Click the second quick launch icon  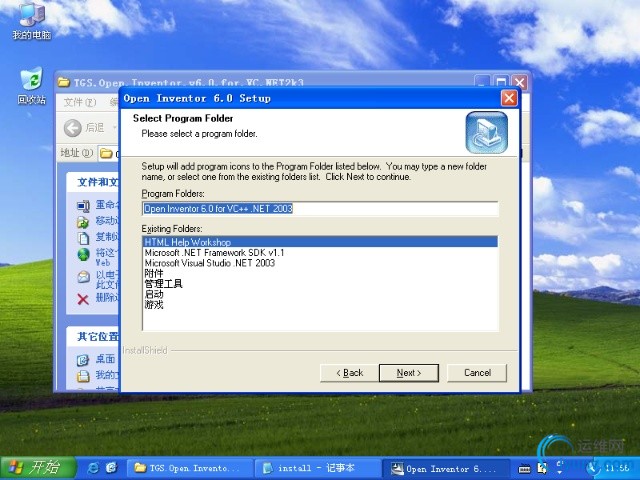pos(111,468)
